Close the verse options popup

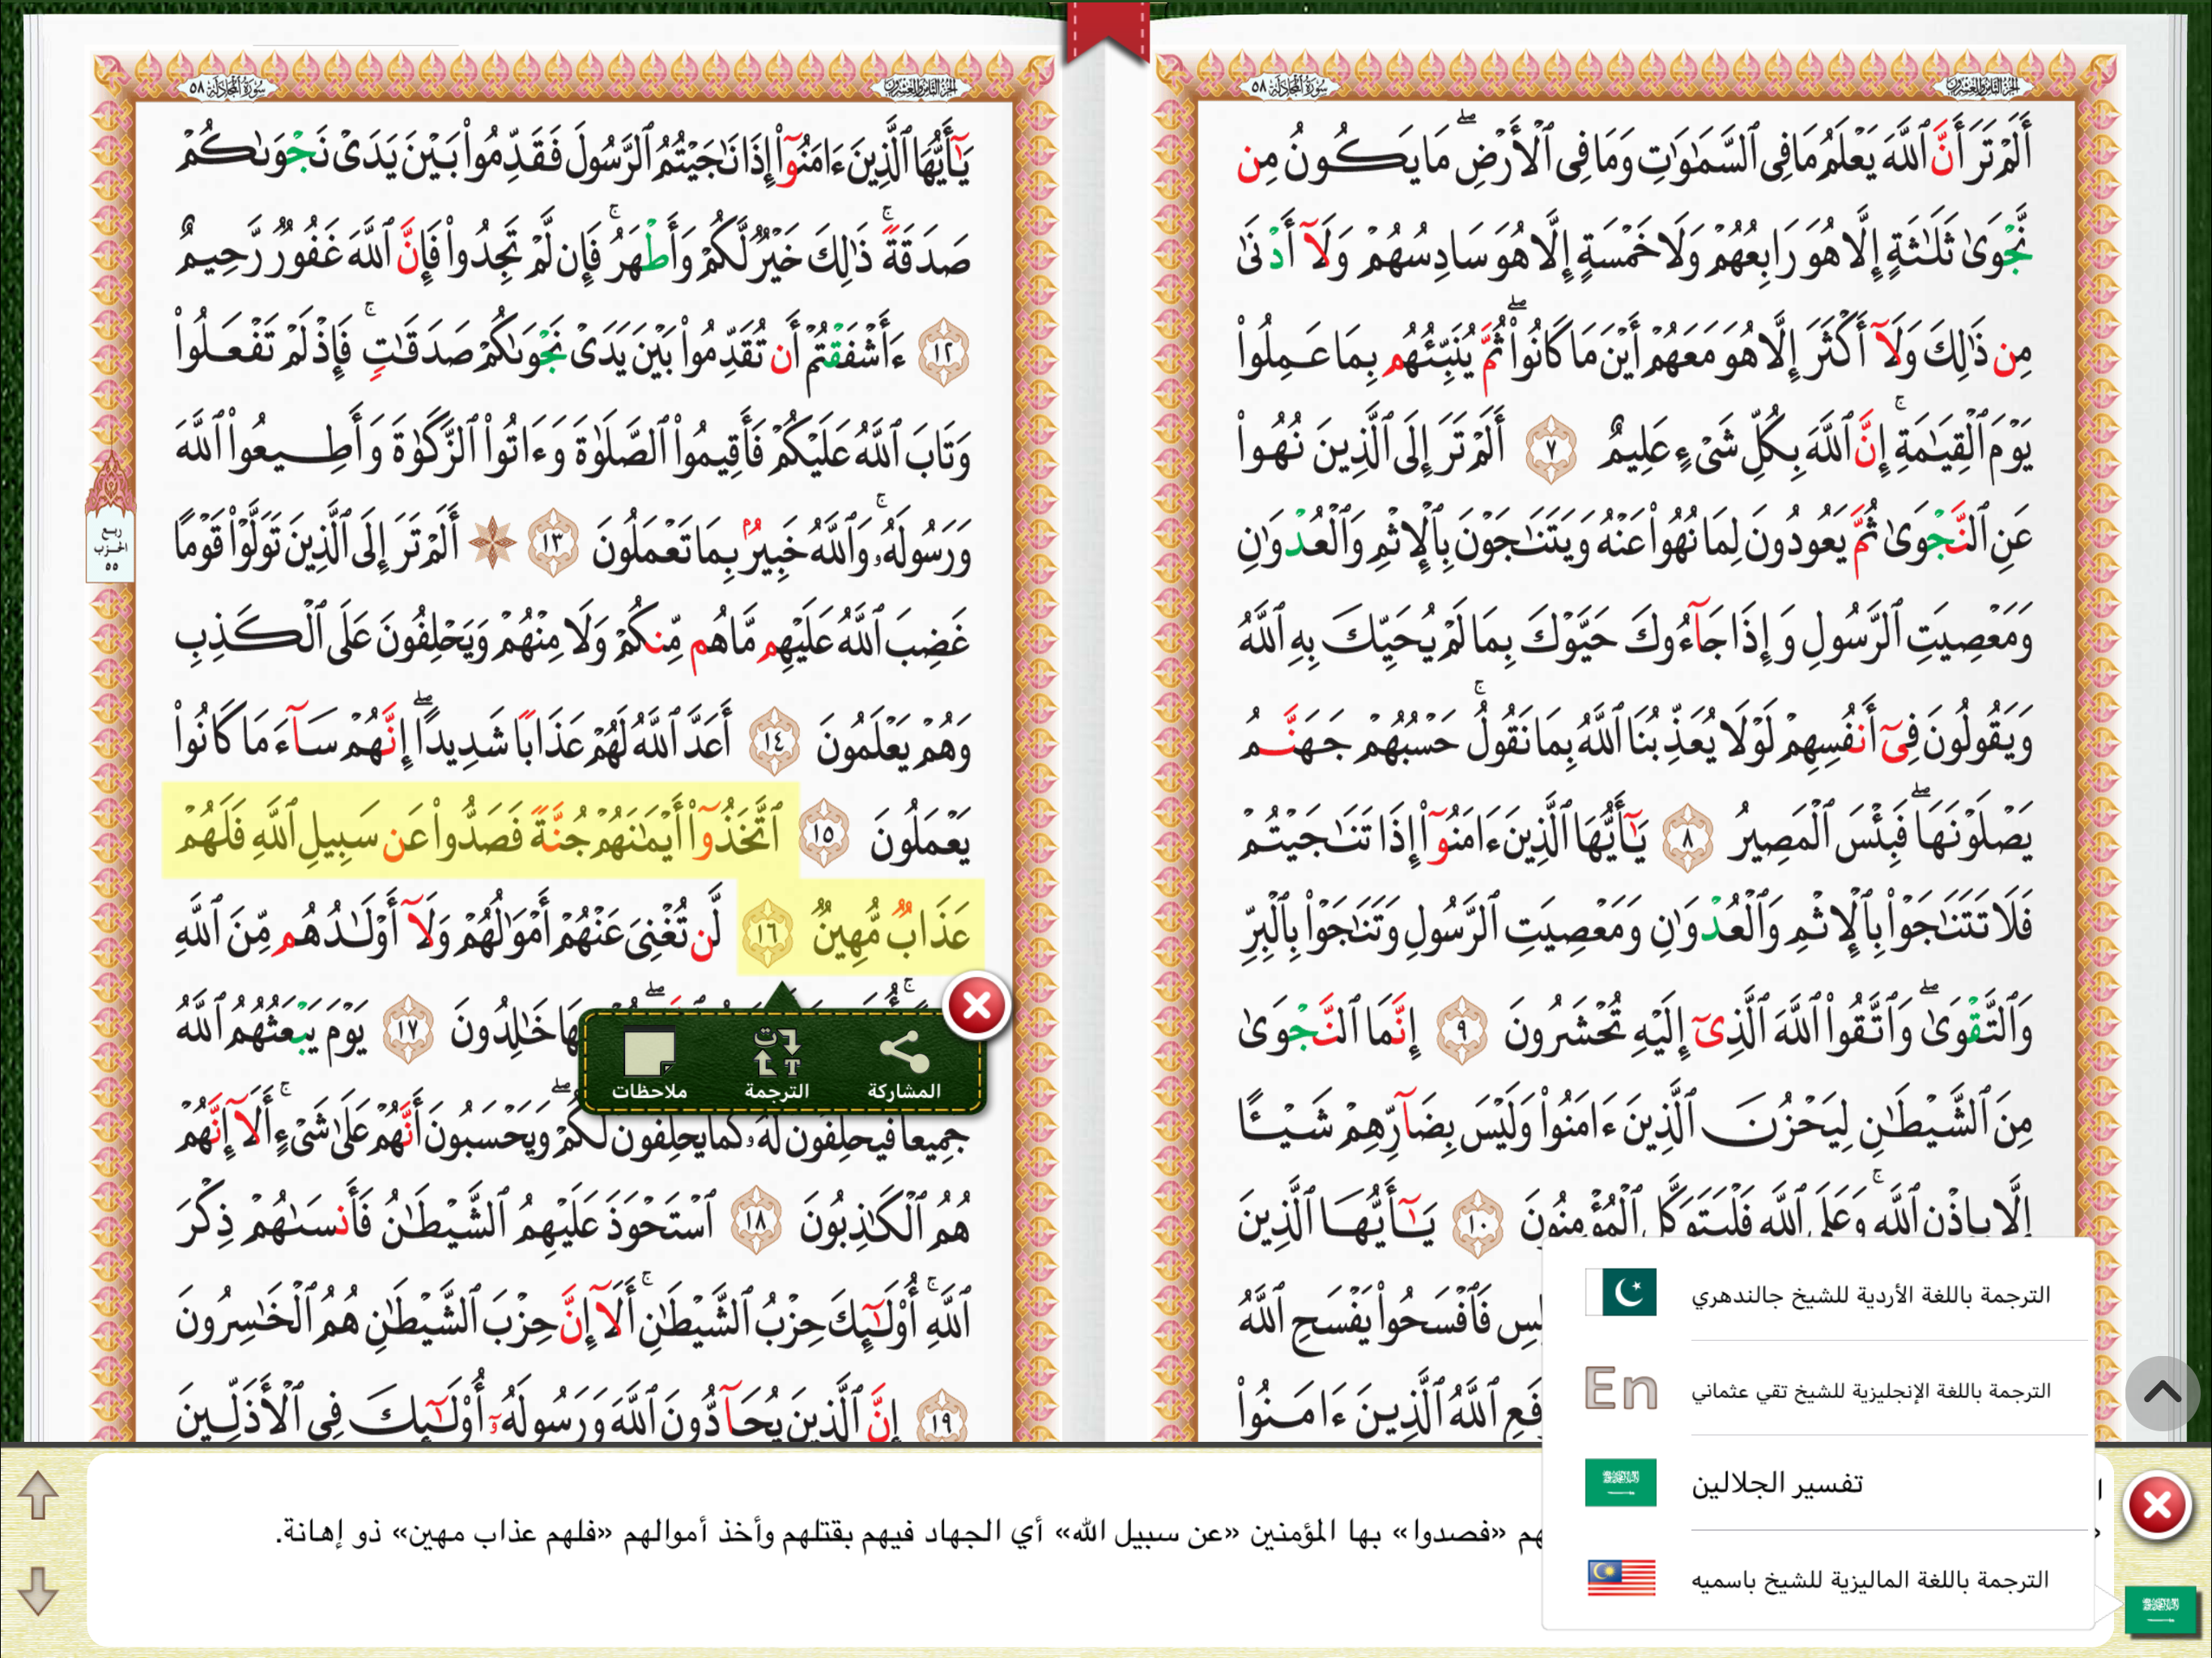(x=977, y=1005)
